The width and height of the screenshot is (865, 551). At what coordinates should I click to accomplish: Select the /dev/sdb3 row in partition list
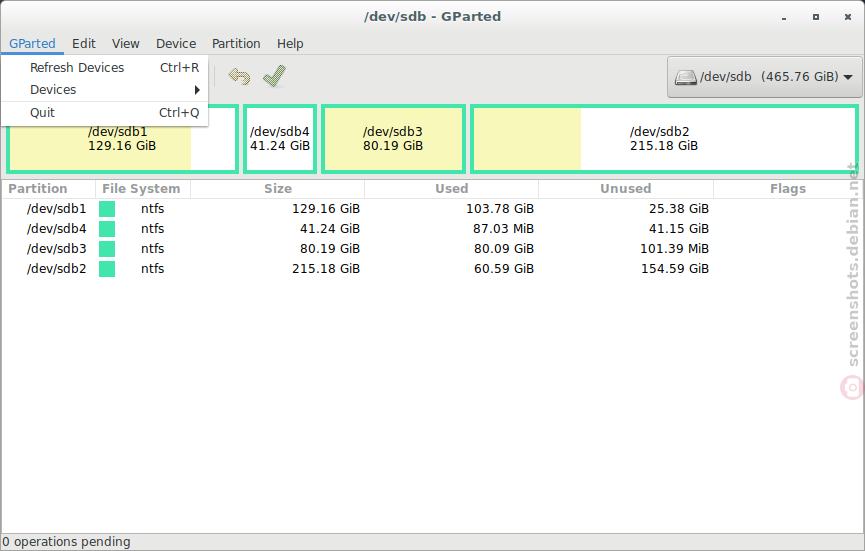pyautogui.click(x=432, y=248)
